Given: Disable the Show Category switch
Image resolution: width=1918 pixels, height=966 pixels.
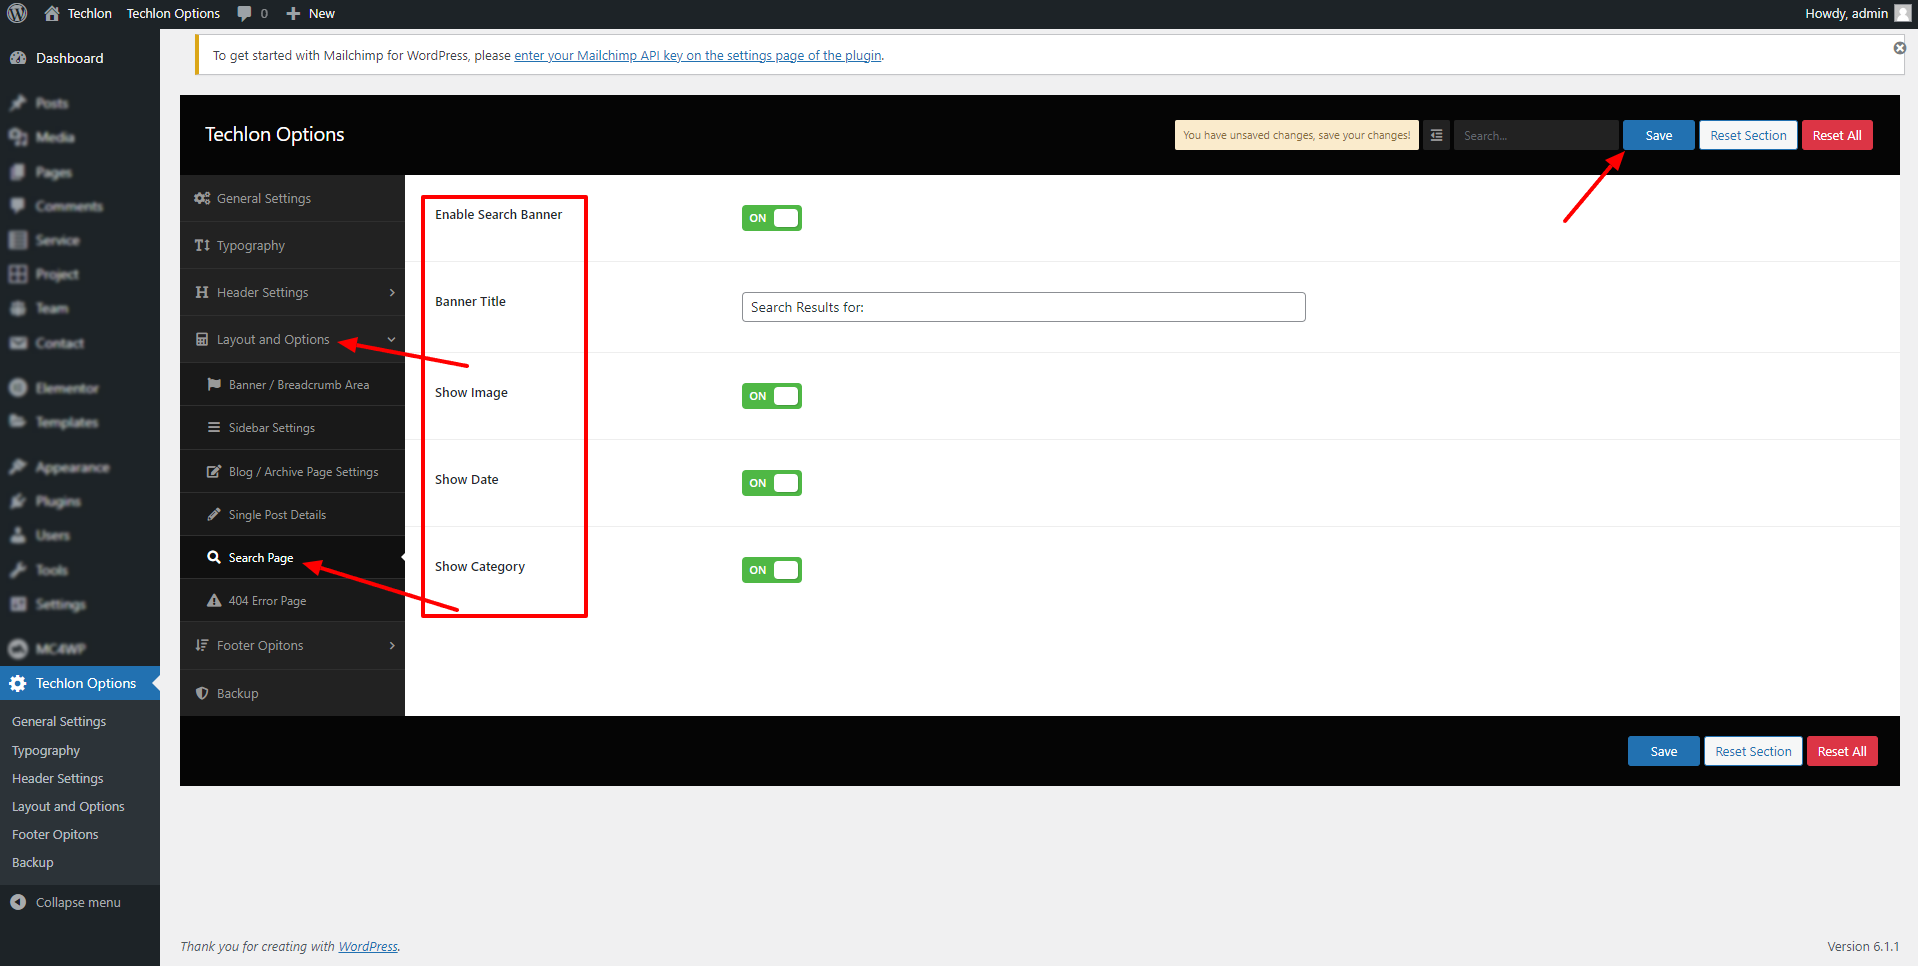Looking at the screenshot, I should 771,570.
